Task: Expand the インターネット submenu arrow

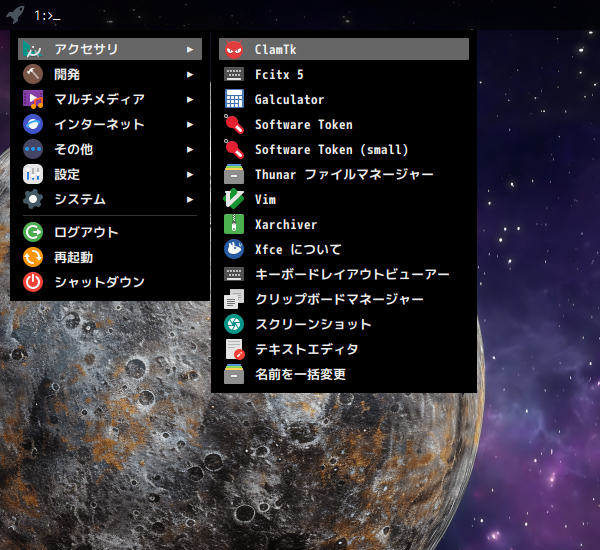Action: coord(190,124)
